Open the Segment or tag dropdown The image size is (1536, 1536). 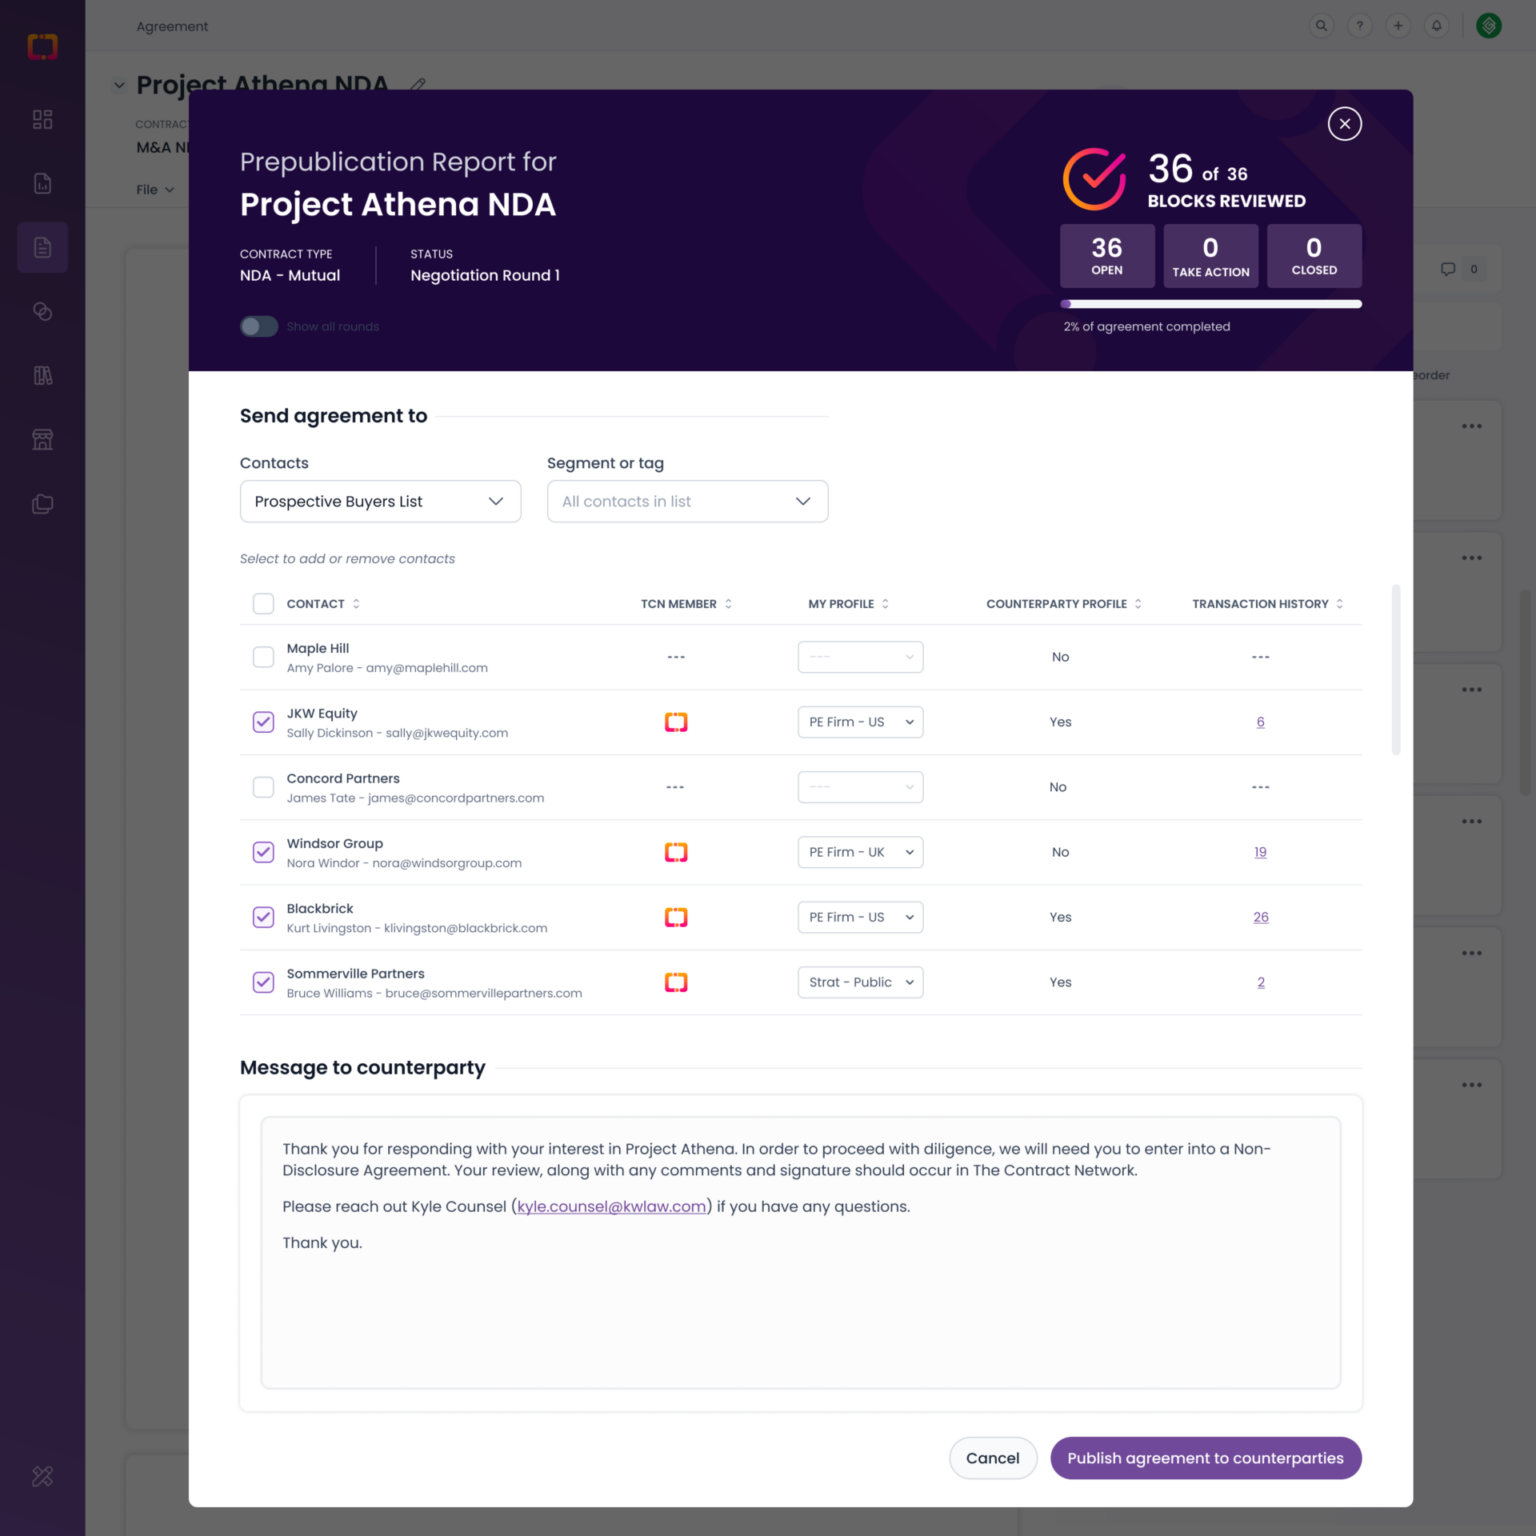(x=687, y=501)
